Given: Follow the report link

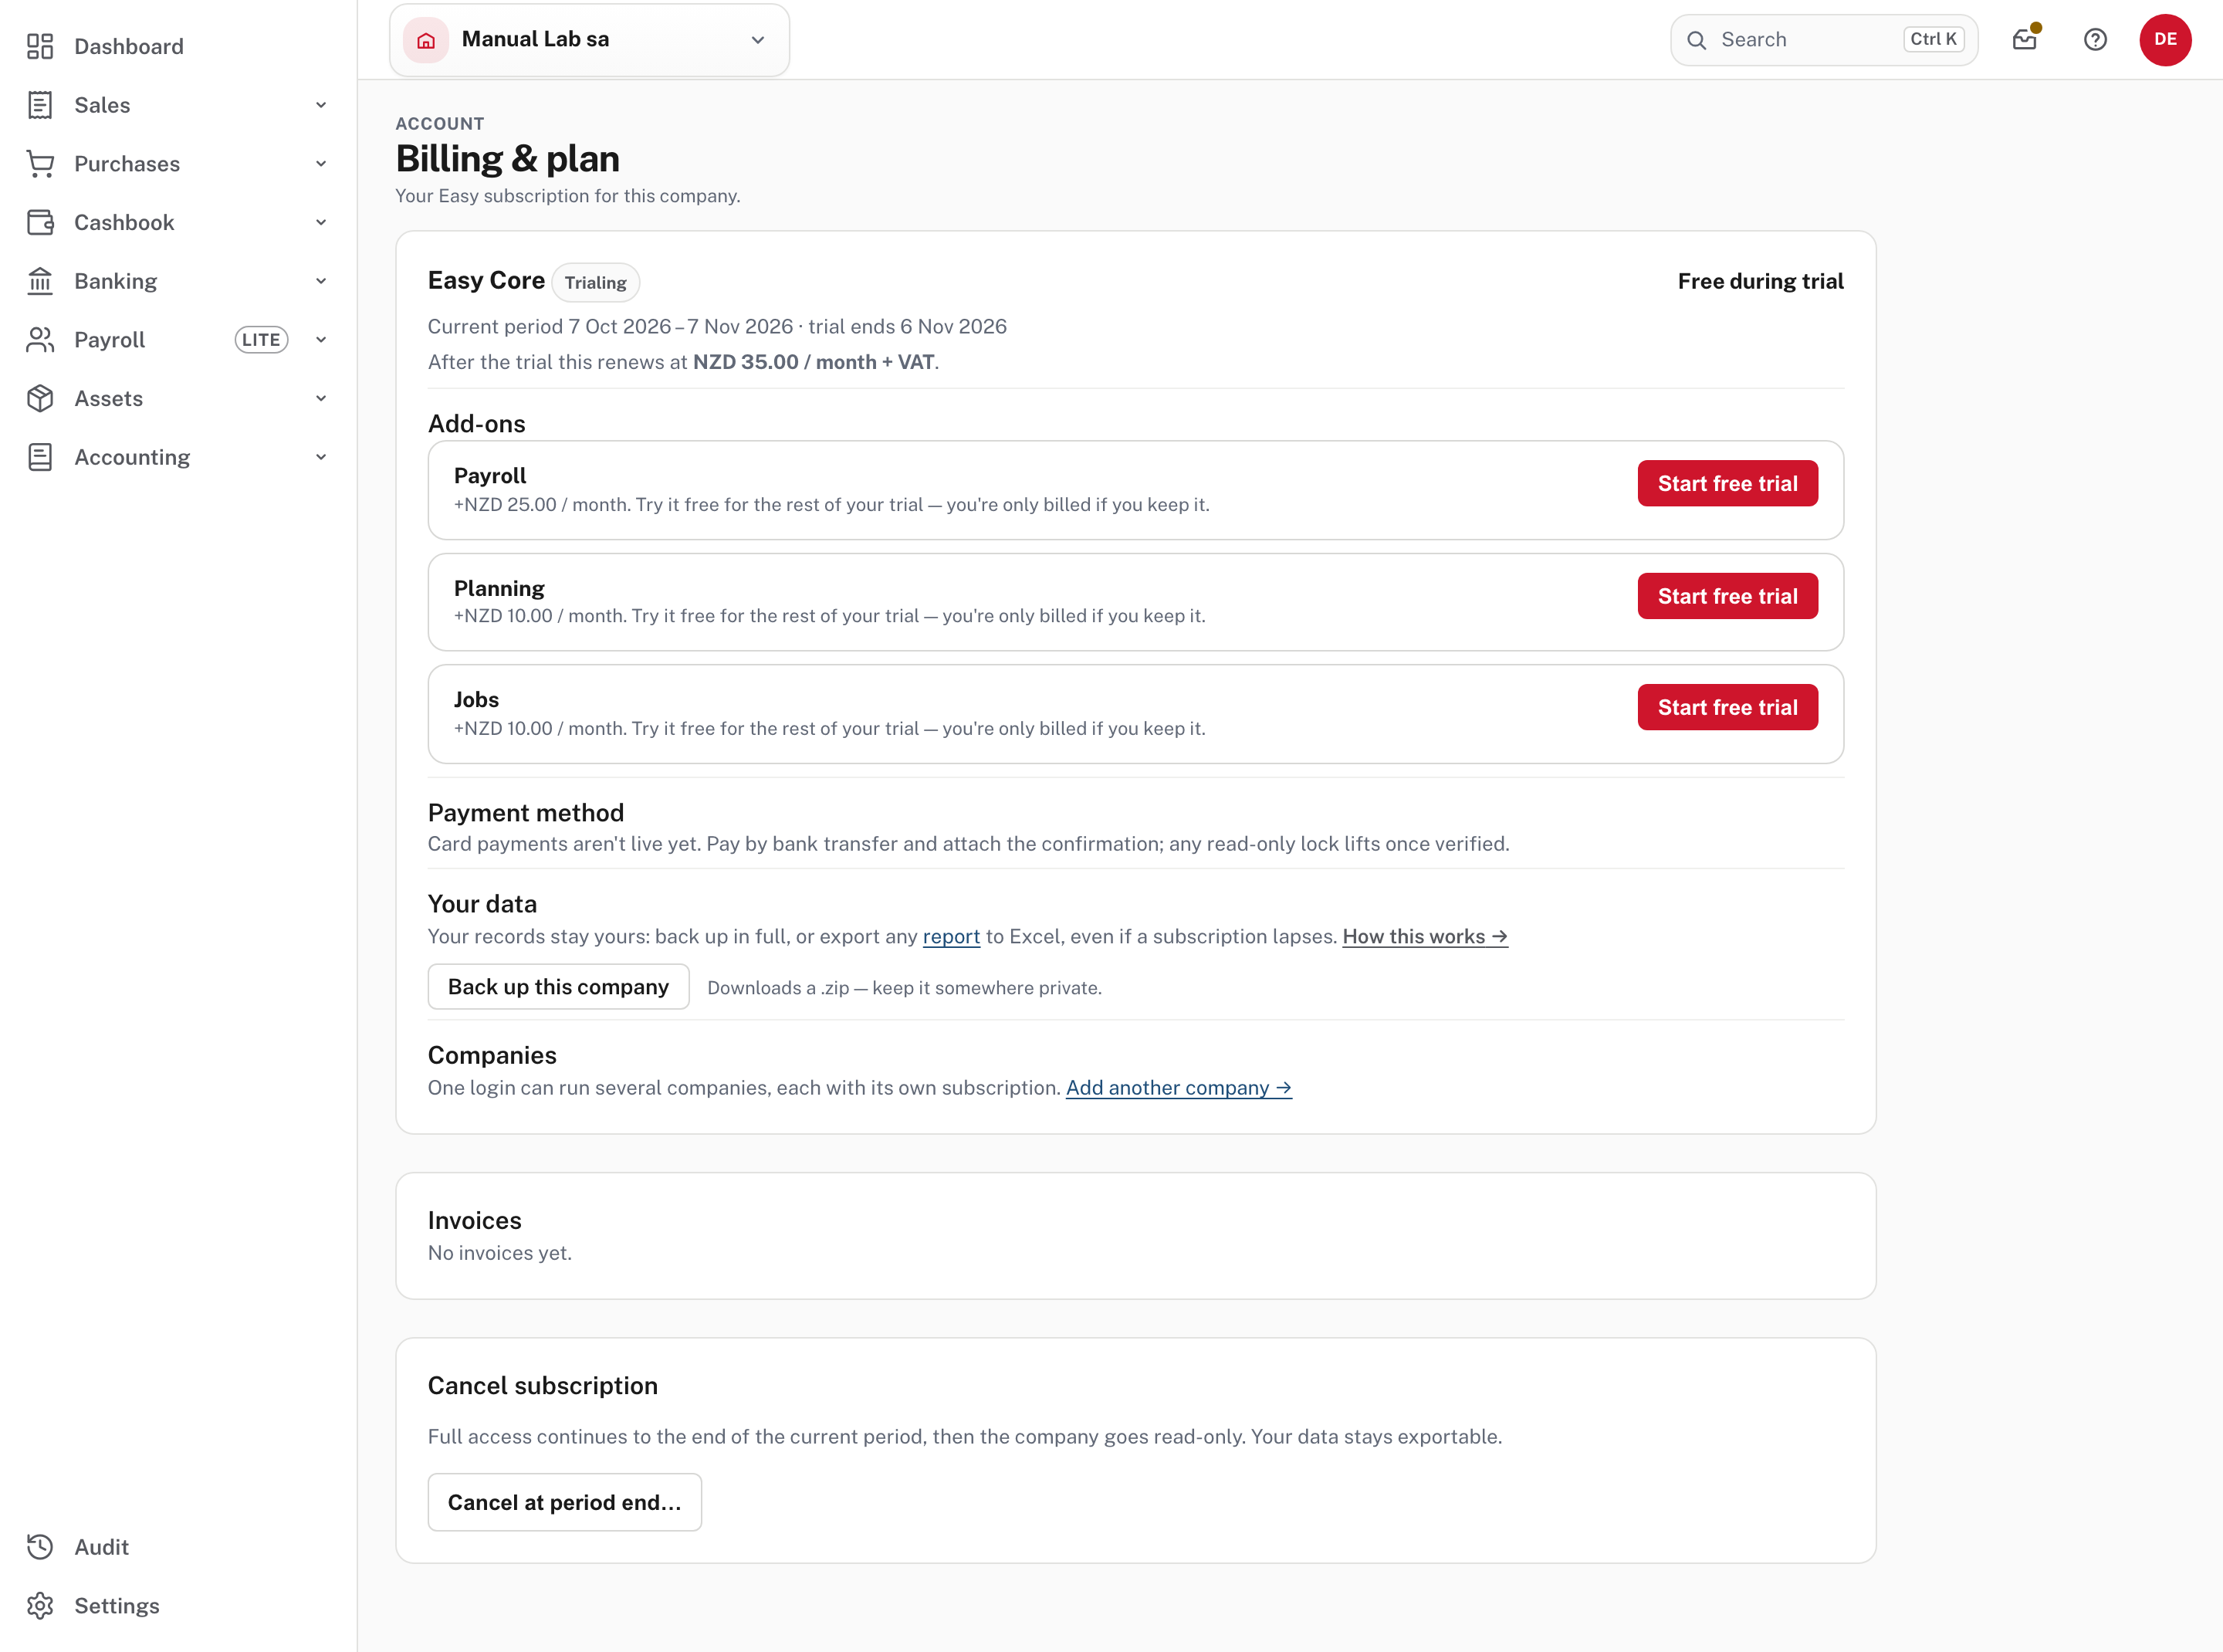Looking at the screenshot, I should click(951, 937).
